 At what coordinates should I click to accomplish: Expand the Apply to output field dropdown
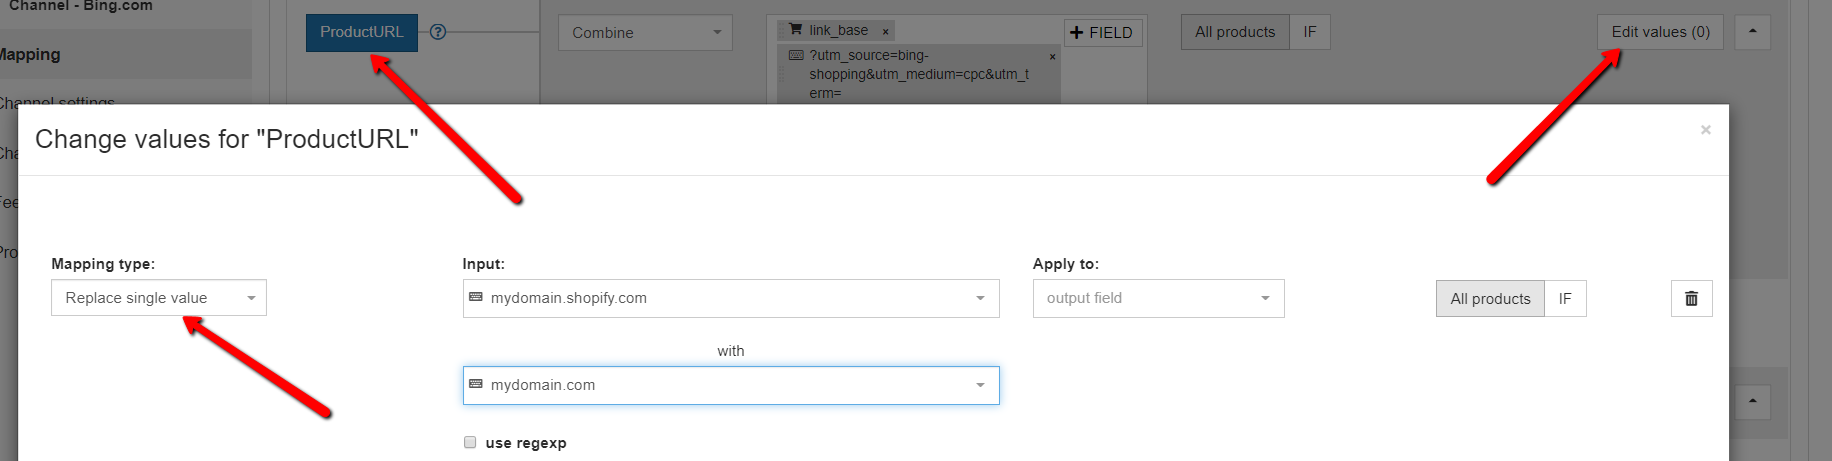click(x=1158, y=298)
